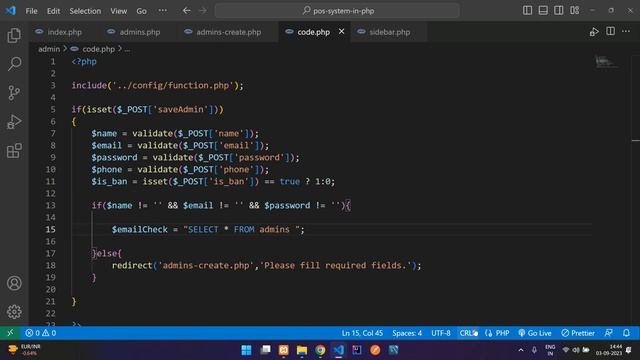The width and height of the screenshot is (640, 360).
Task: Open the View menu
Action: 118,11
